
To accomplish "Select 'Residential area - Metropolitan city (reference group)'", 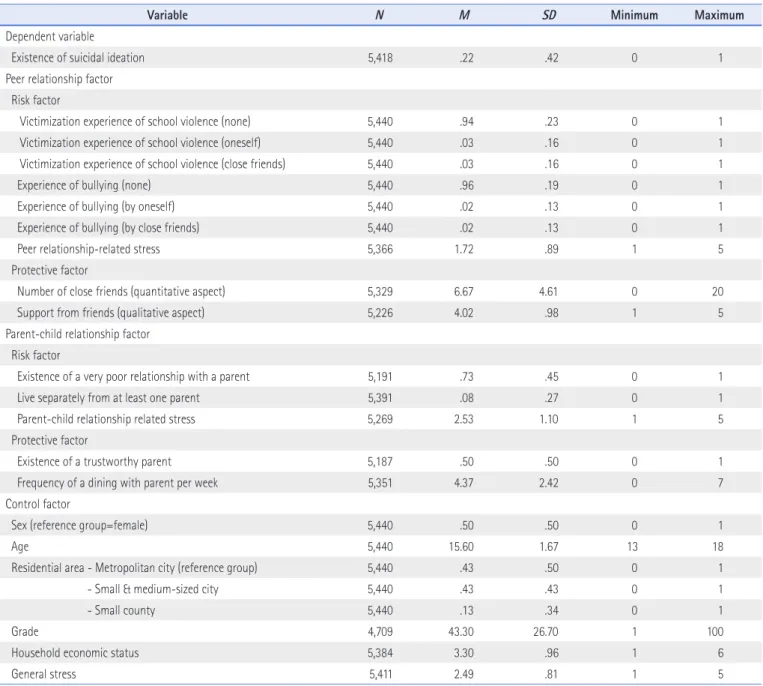I will click(134, 568).
